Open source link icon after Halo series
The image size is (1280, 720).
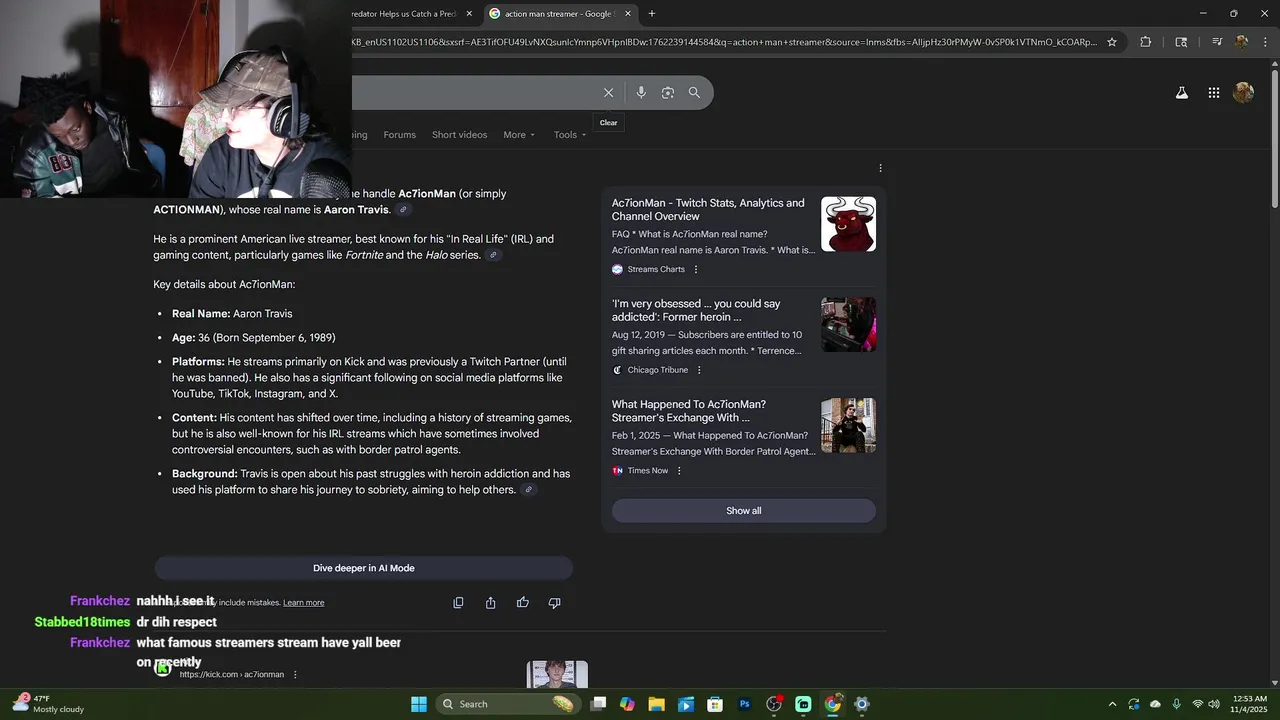tap(493, 255)
